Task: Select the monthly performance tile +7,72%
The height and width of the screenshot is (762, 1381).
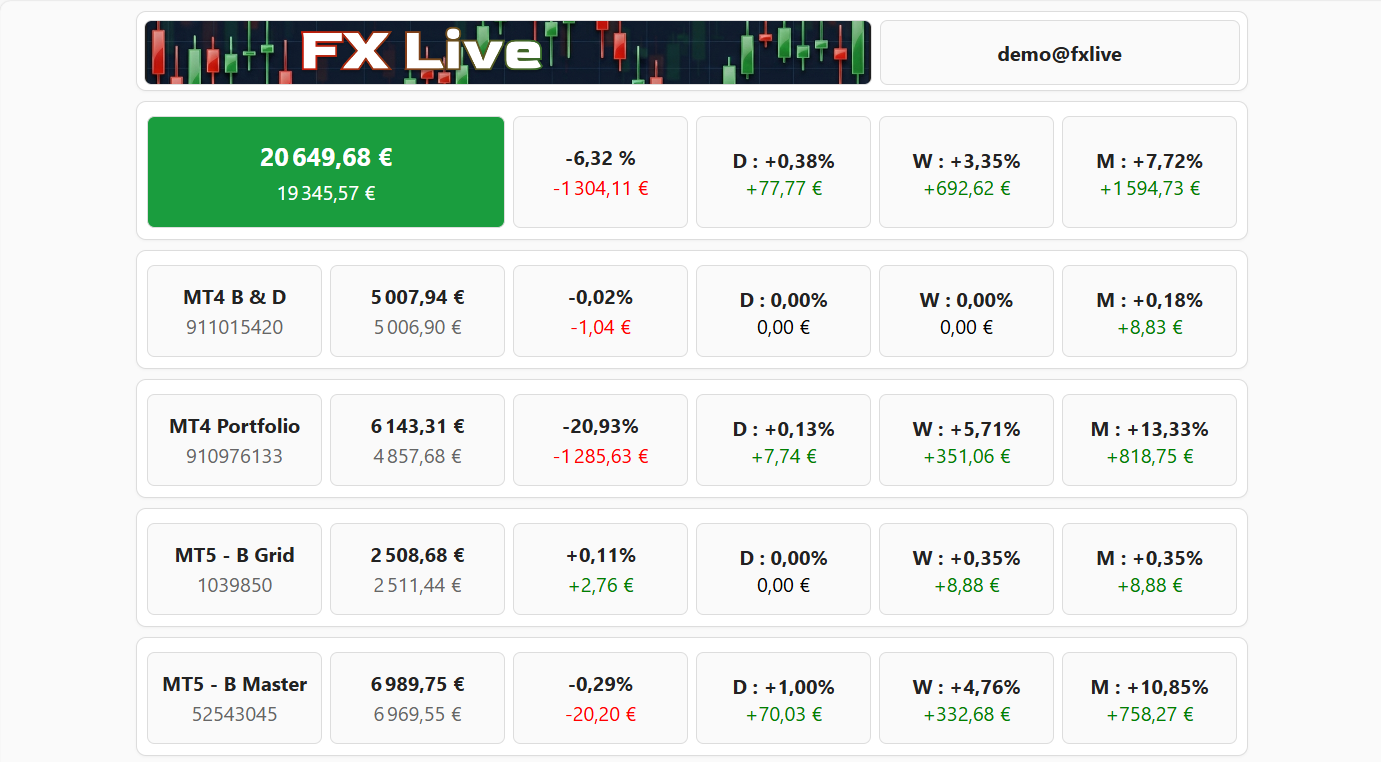Action: tap(1148, 171)
